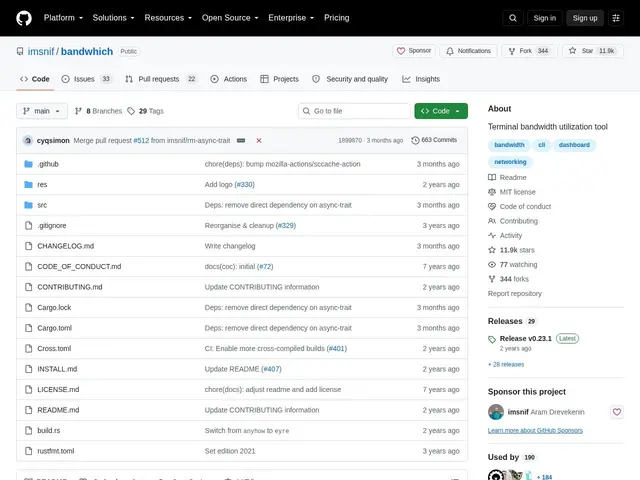The width and height of the screenshot is (640, 480).
Task: Click cyqsimon avatar in commit row
Action: tap(28, 140)
